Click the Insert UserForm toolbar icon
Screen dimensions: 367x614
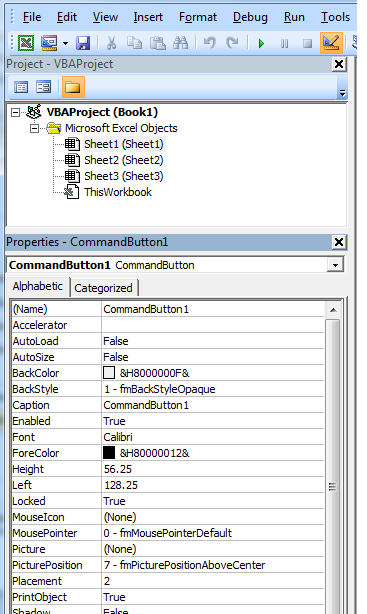(49, 43)
